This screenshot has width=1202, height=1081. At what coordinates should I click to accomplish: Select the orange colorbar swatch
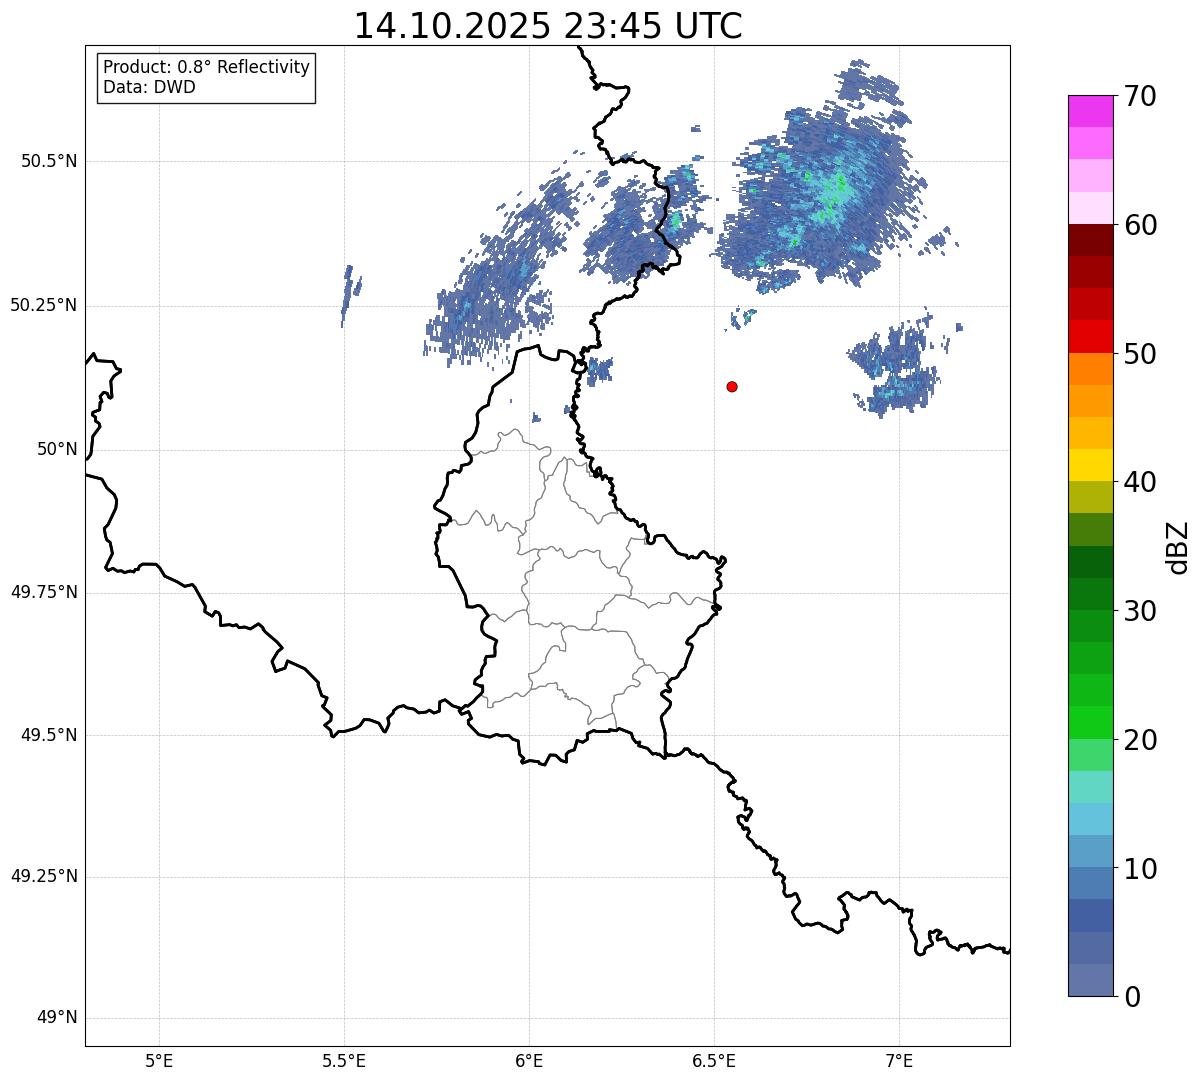tap(1089, 368)
